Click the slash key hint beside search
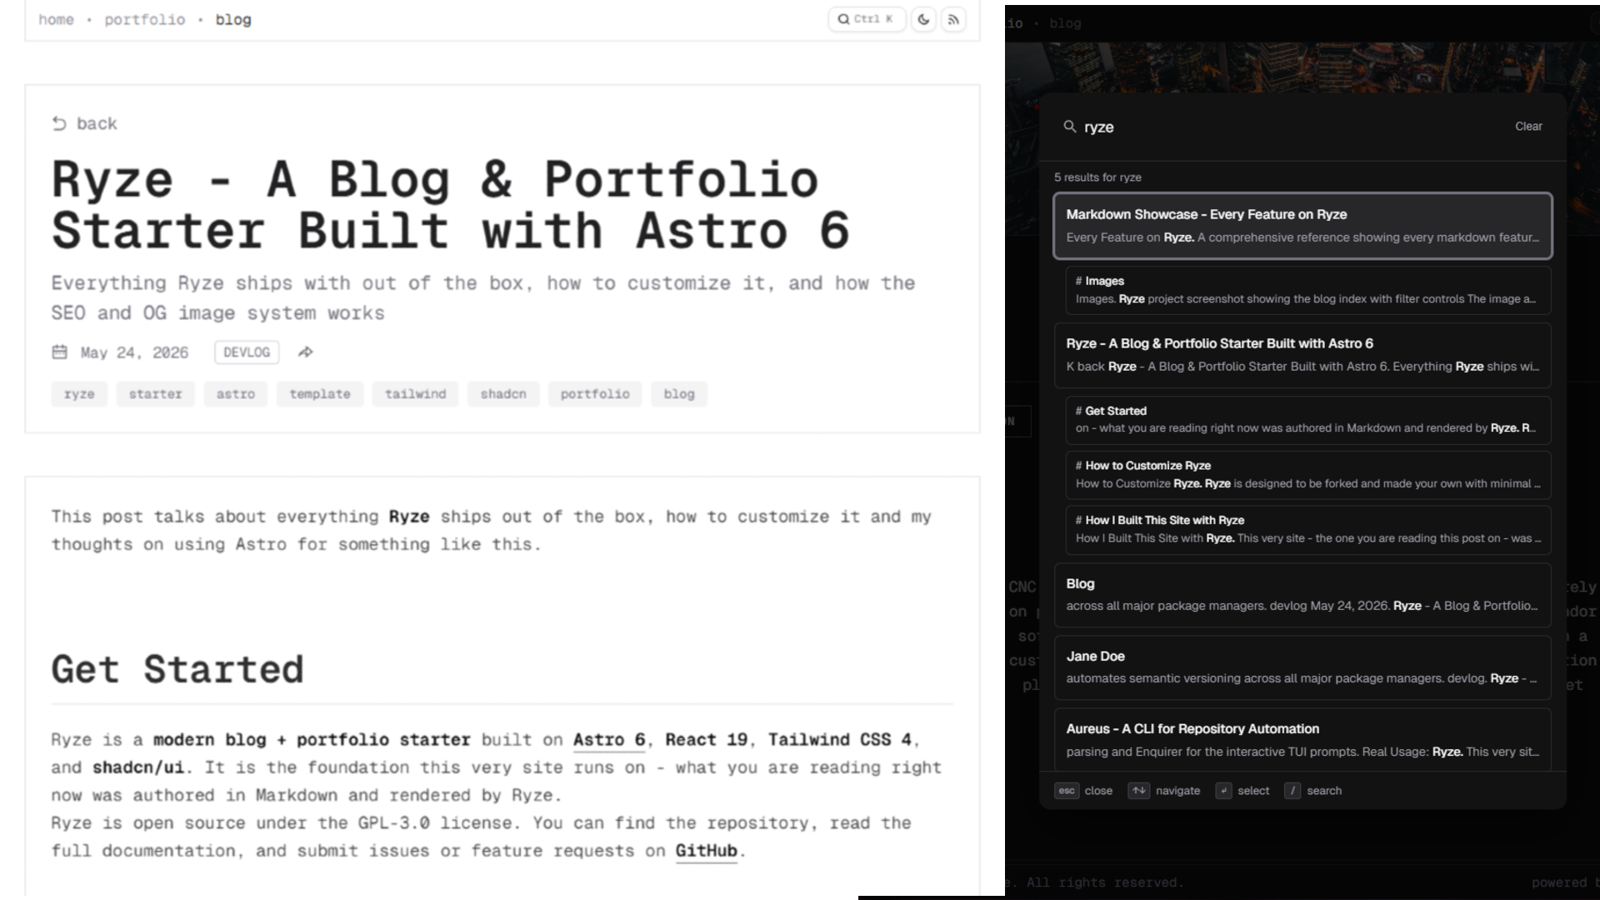The height and width of the screenshot is (900, 1600). click(x=1292, y=791)
